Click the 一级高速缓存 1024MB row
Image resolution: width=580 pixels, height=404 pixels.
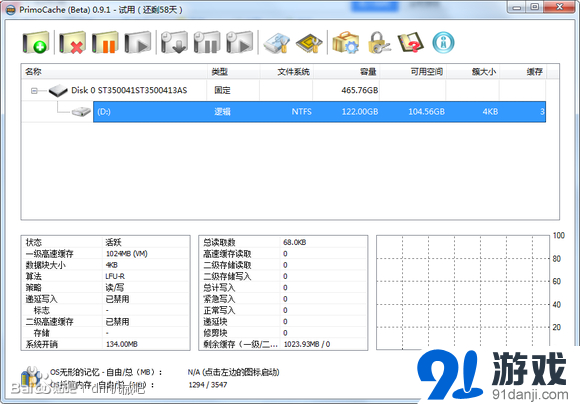(105, 253)
